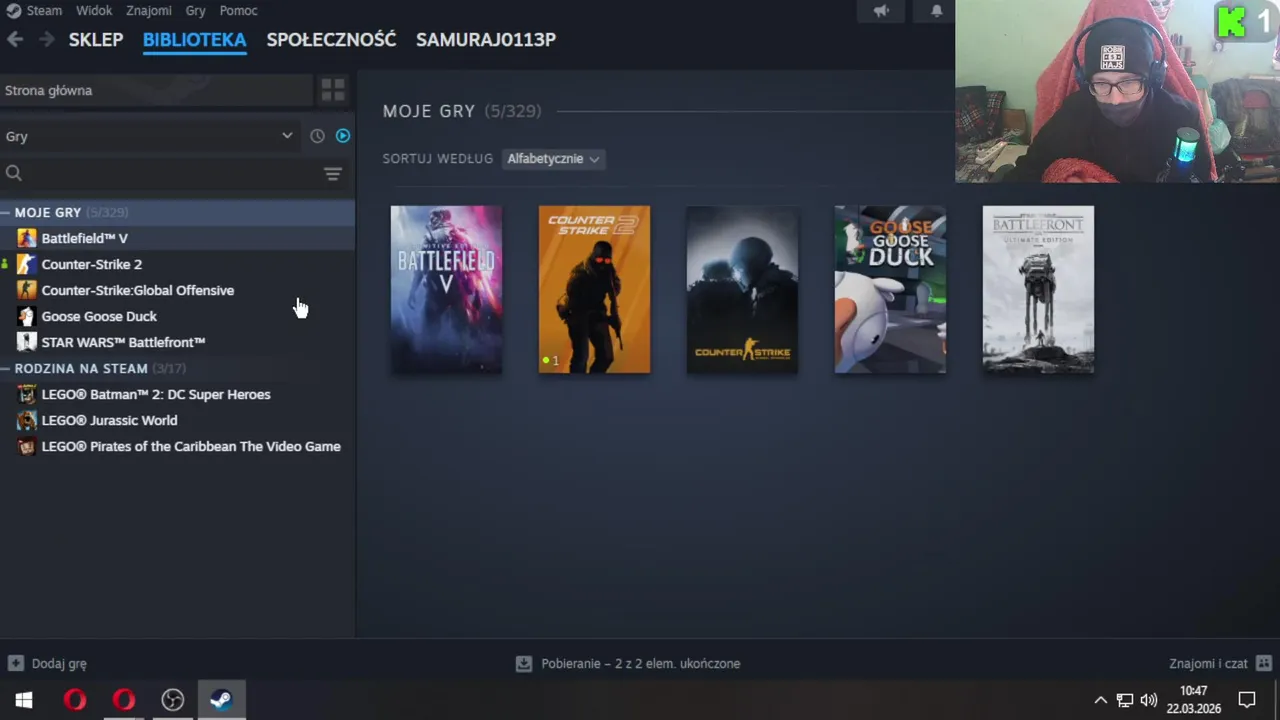Open the Windows action center icon

(x=1247, y=700)
